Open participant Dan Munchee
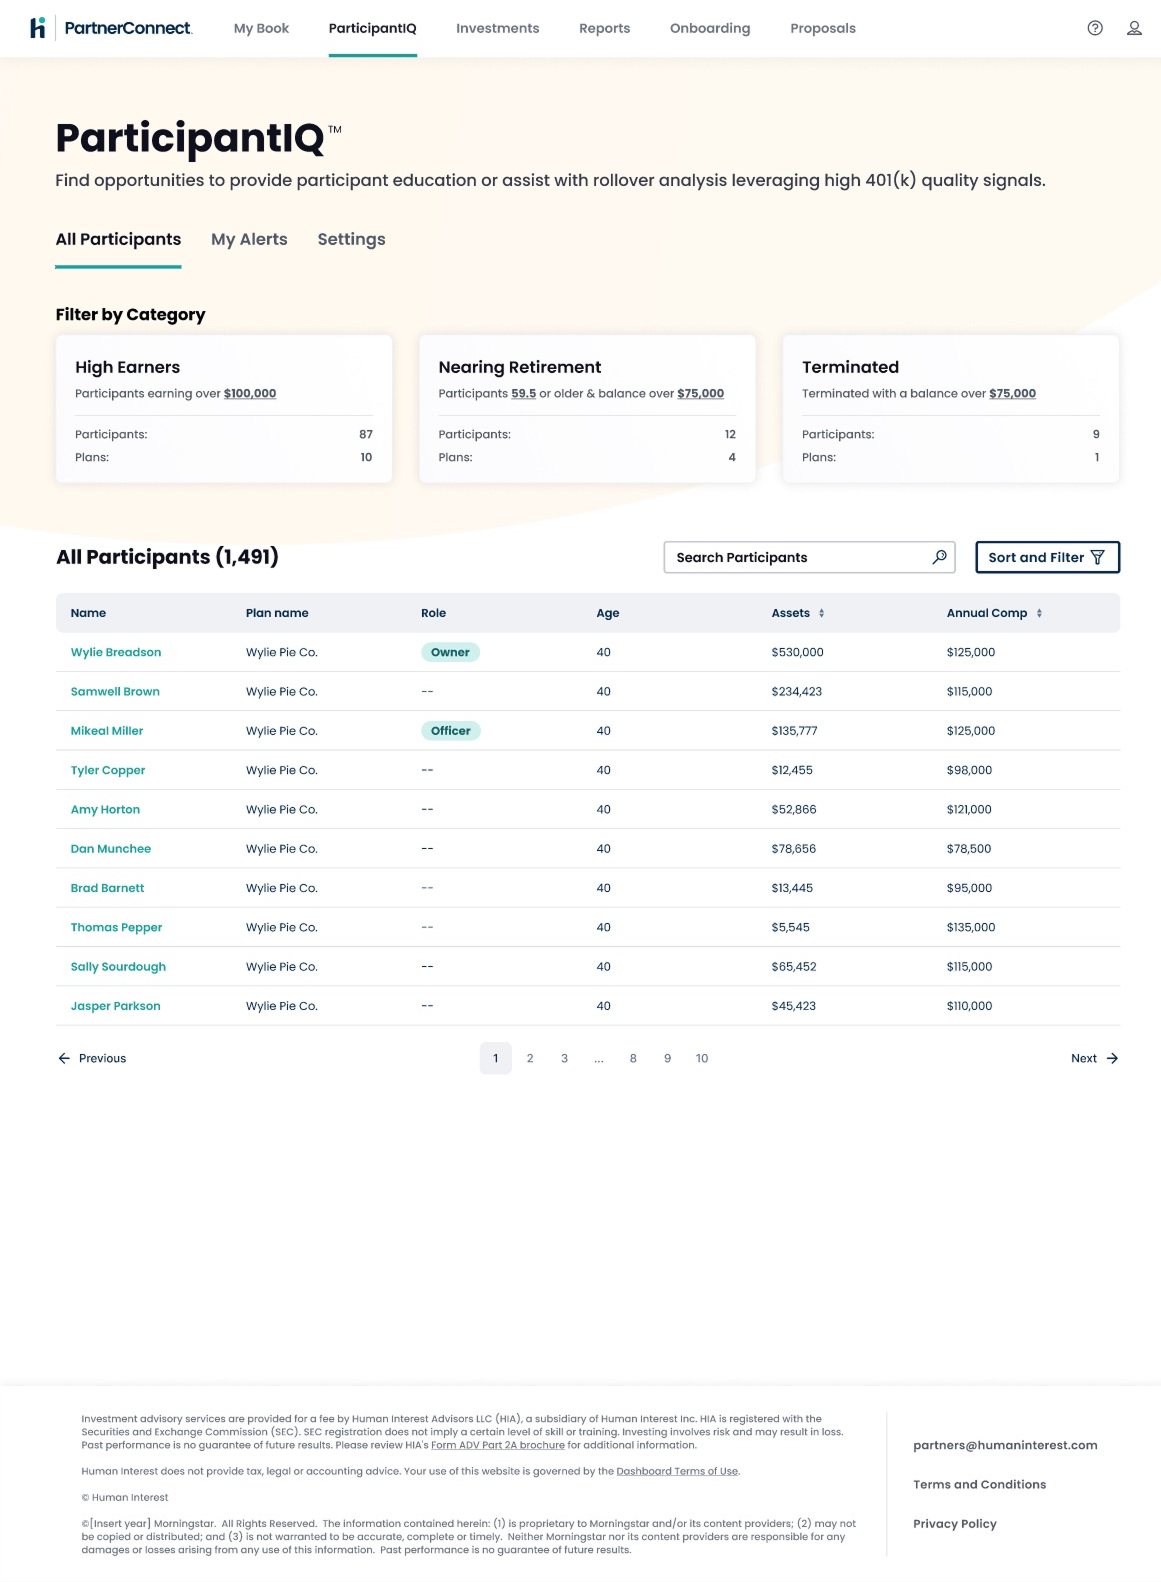This screenshot has width=1161, height=1582. 111,849
